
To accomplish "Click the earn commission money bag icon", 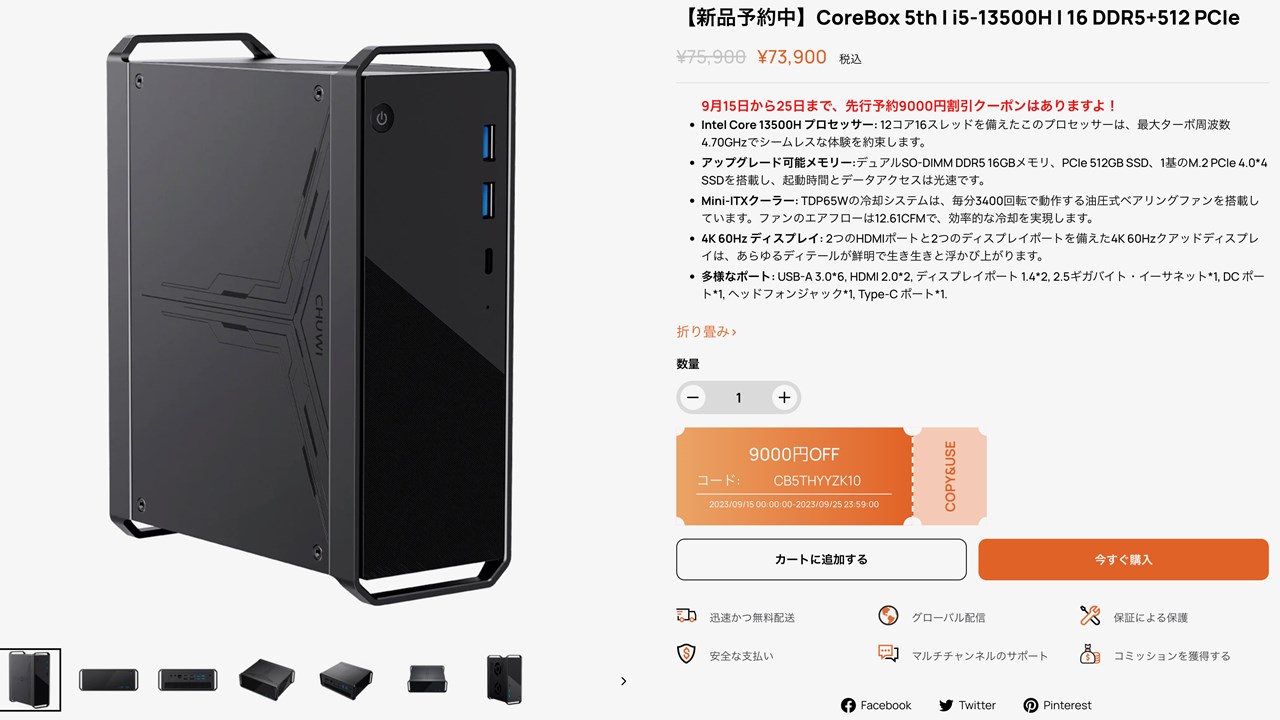I will (x=1090, y=655).
